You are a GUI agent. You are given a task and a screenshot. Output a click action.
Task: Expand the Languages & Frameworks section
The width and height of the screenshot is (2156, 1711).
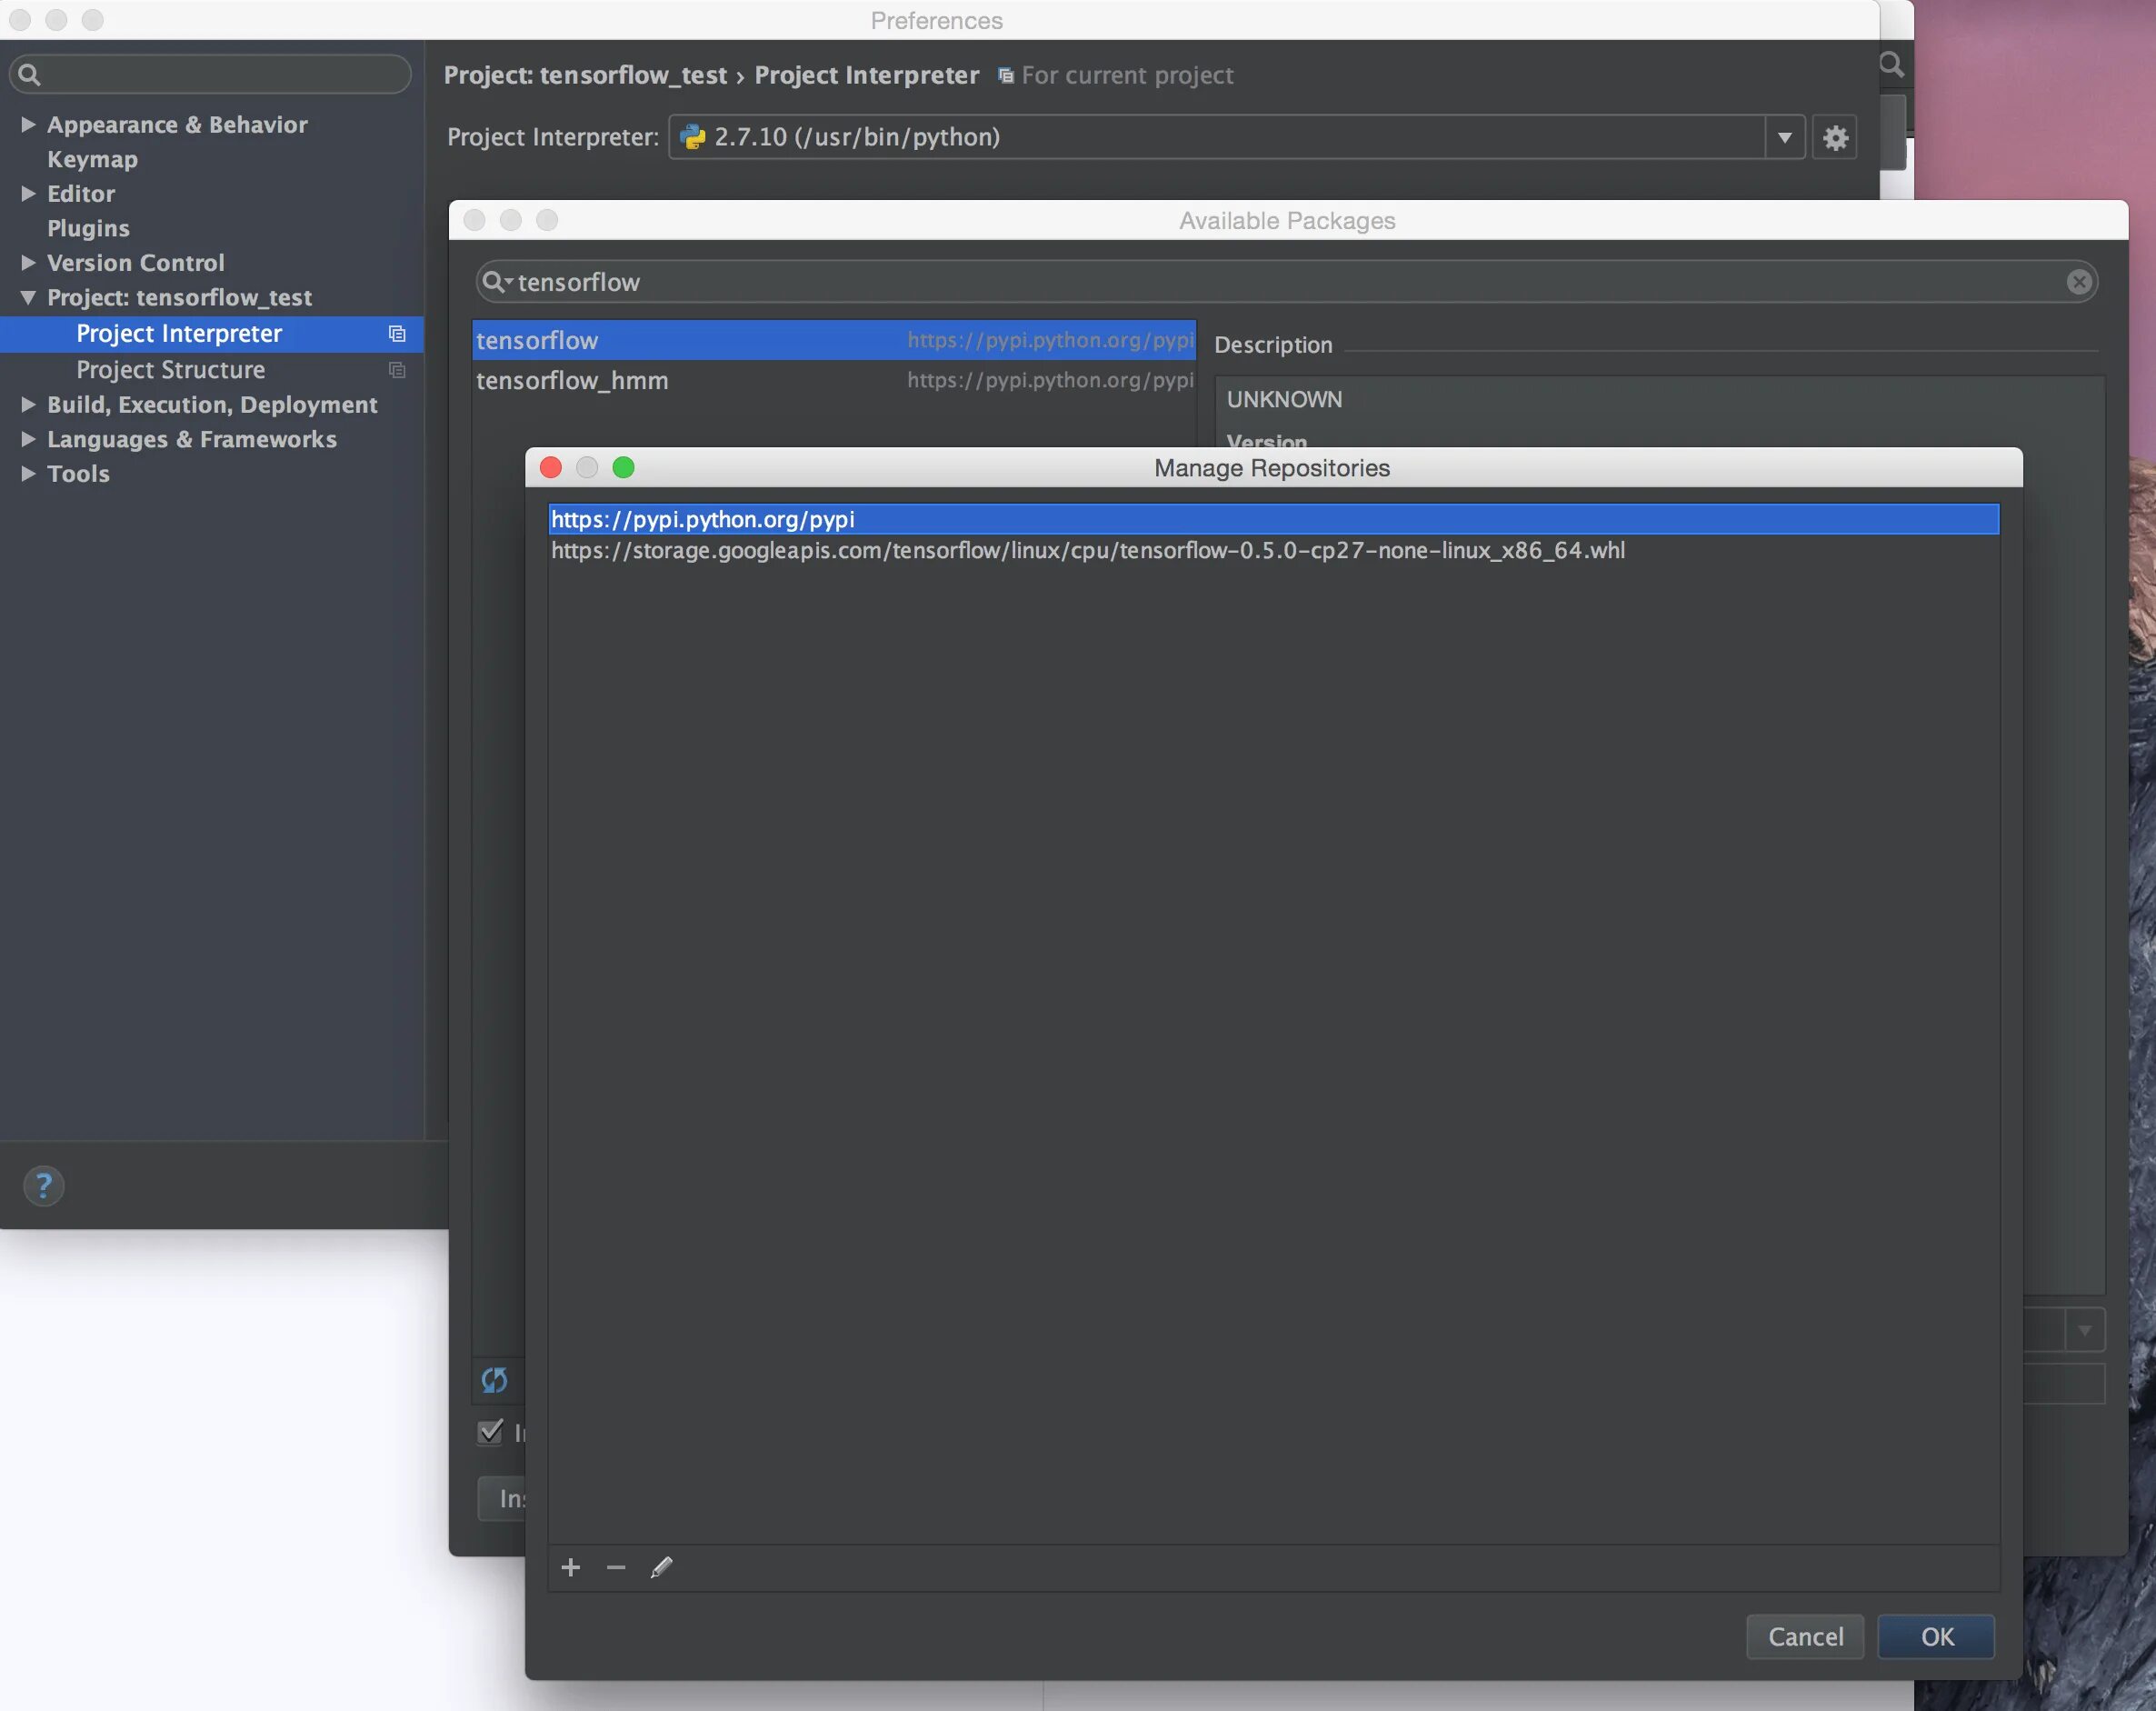pyautogui.click(x=28, y=439)
